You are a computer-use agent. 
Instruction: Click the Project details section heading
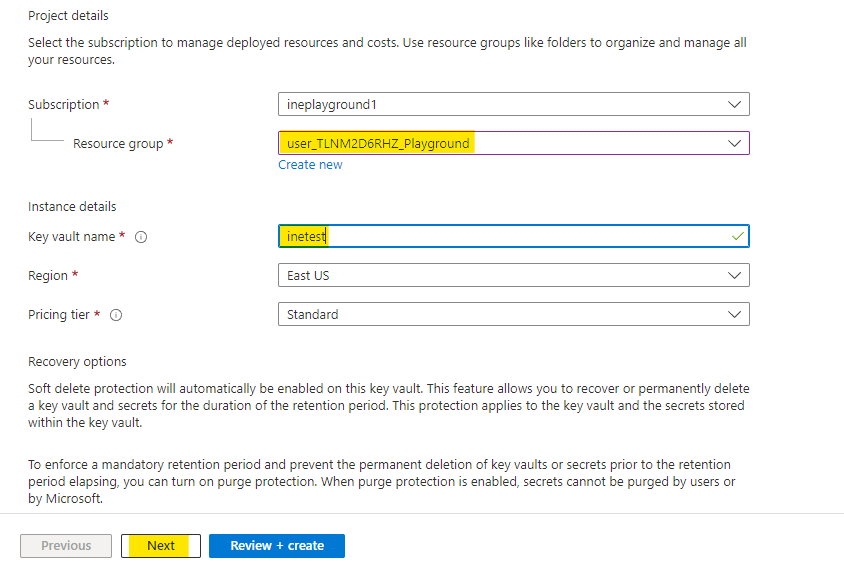coord(68,16)
